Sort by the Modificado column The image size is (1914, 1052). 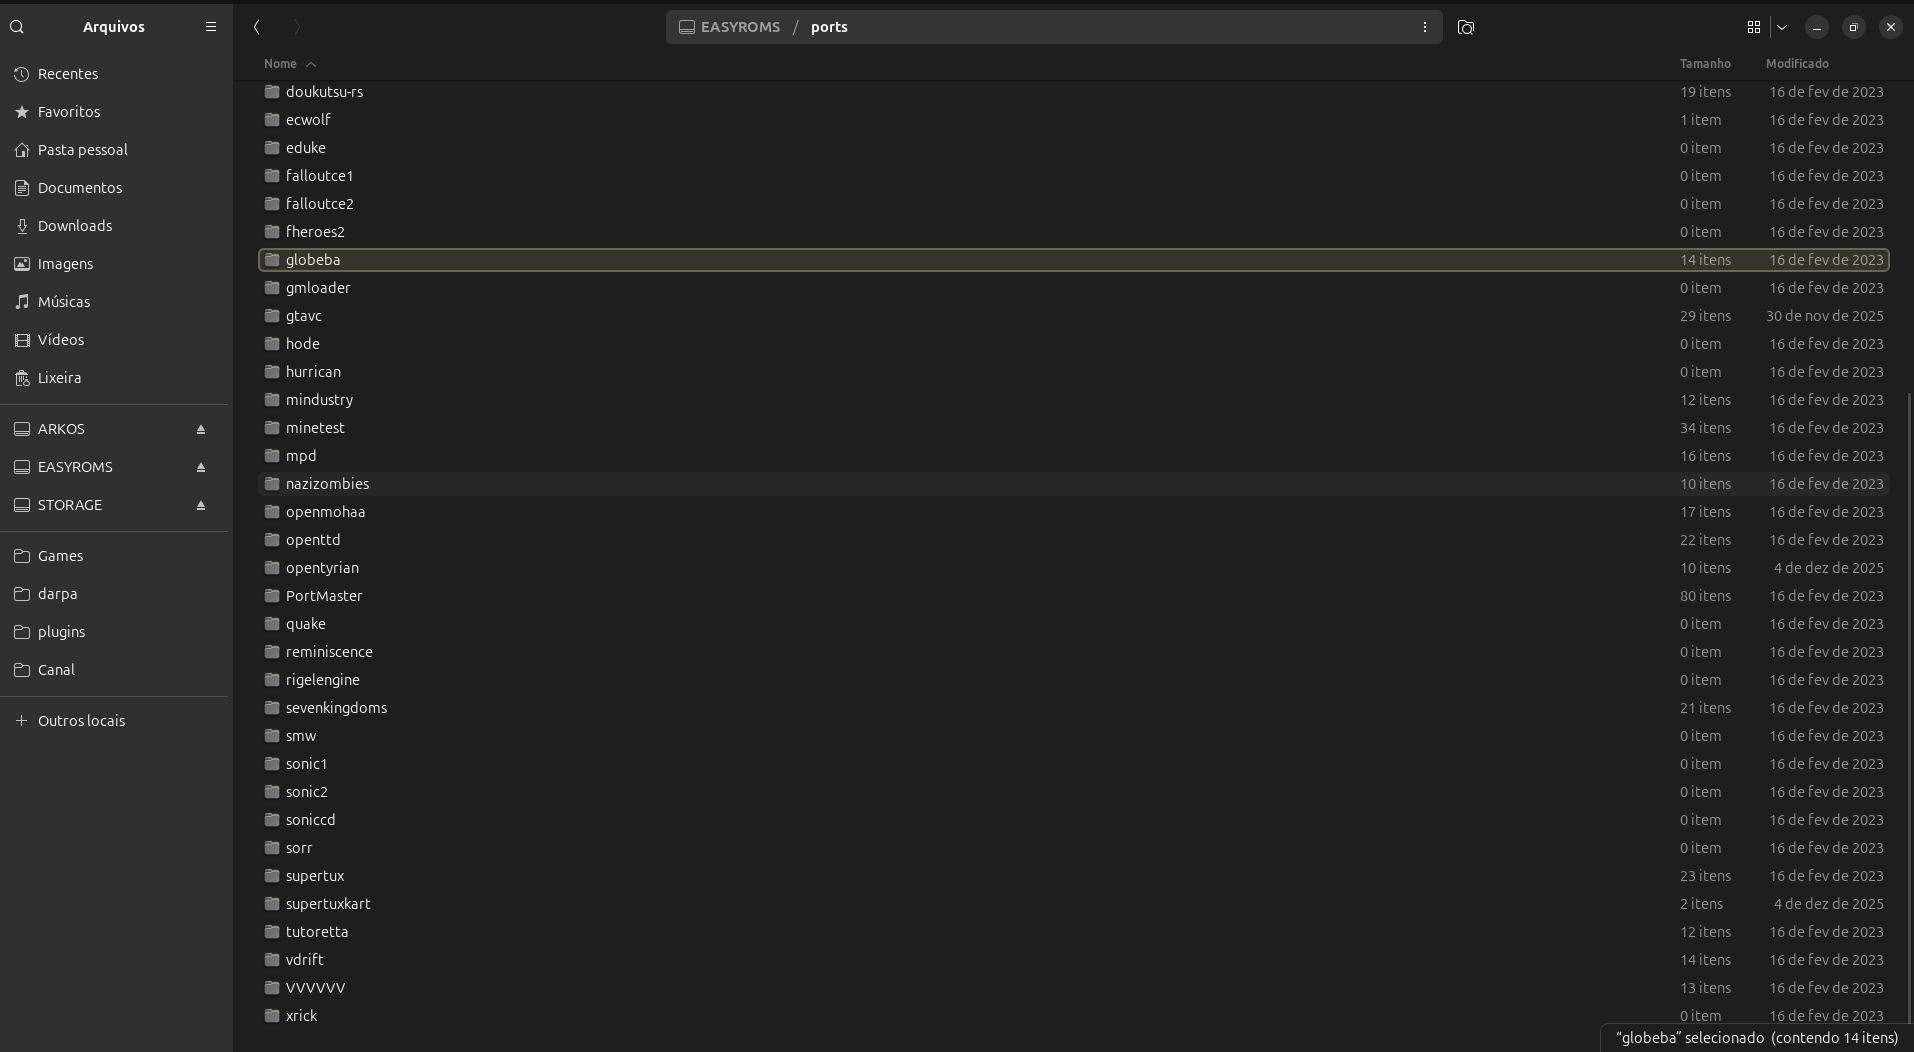coord(1796,64)
